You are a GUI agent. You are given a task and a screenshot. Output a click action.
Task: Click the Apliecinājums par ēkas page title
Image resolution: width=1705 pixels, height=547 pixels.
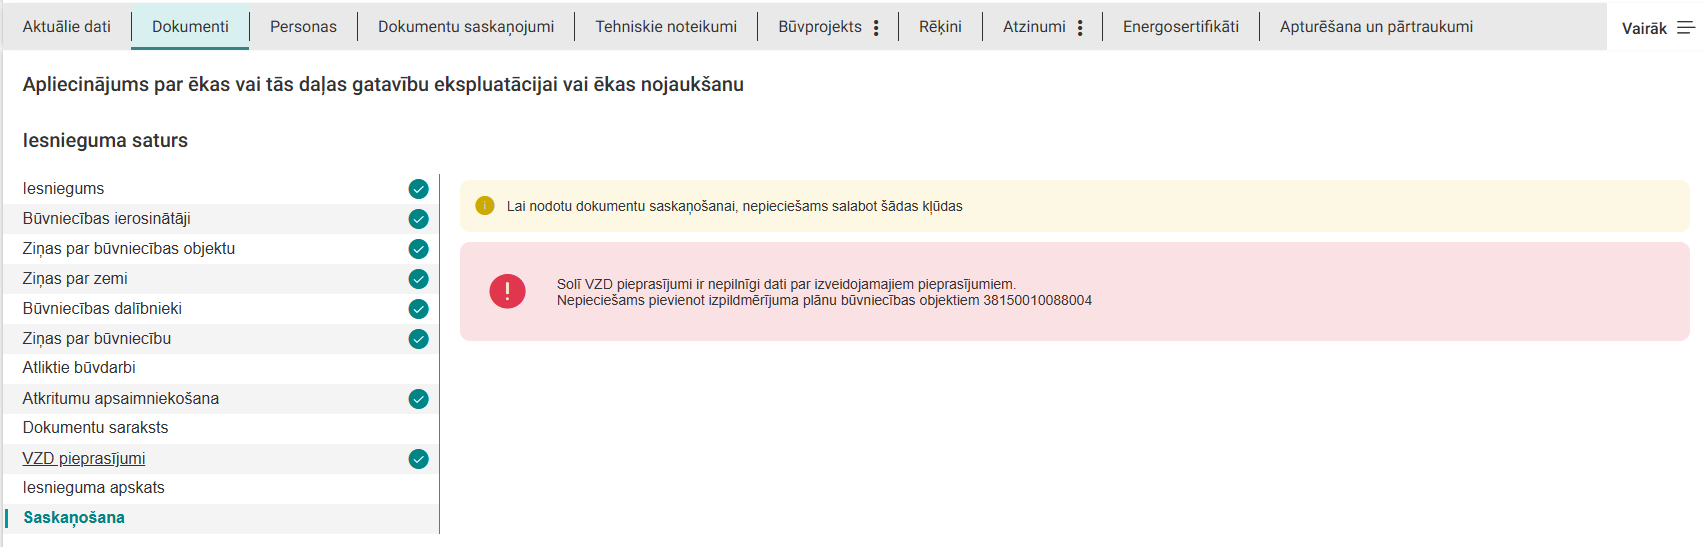point(383,85)
